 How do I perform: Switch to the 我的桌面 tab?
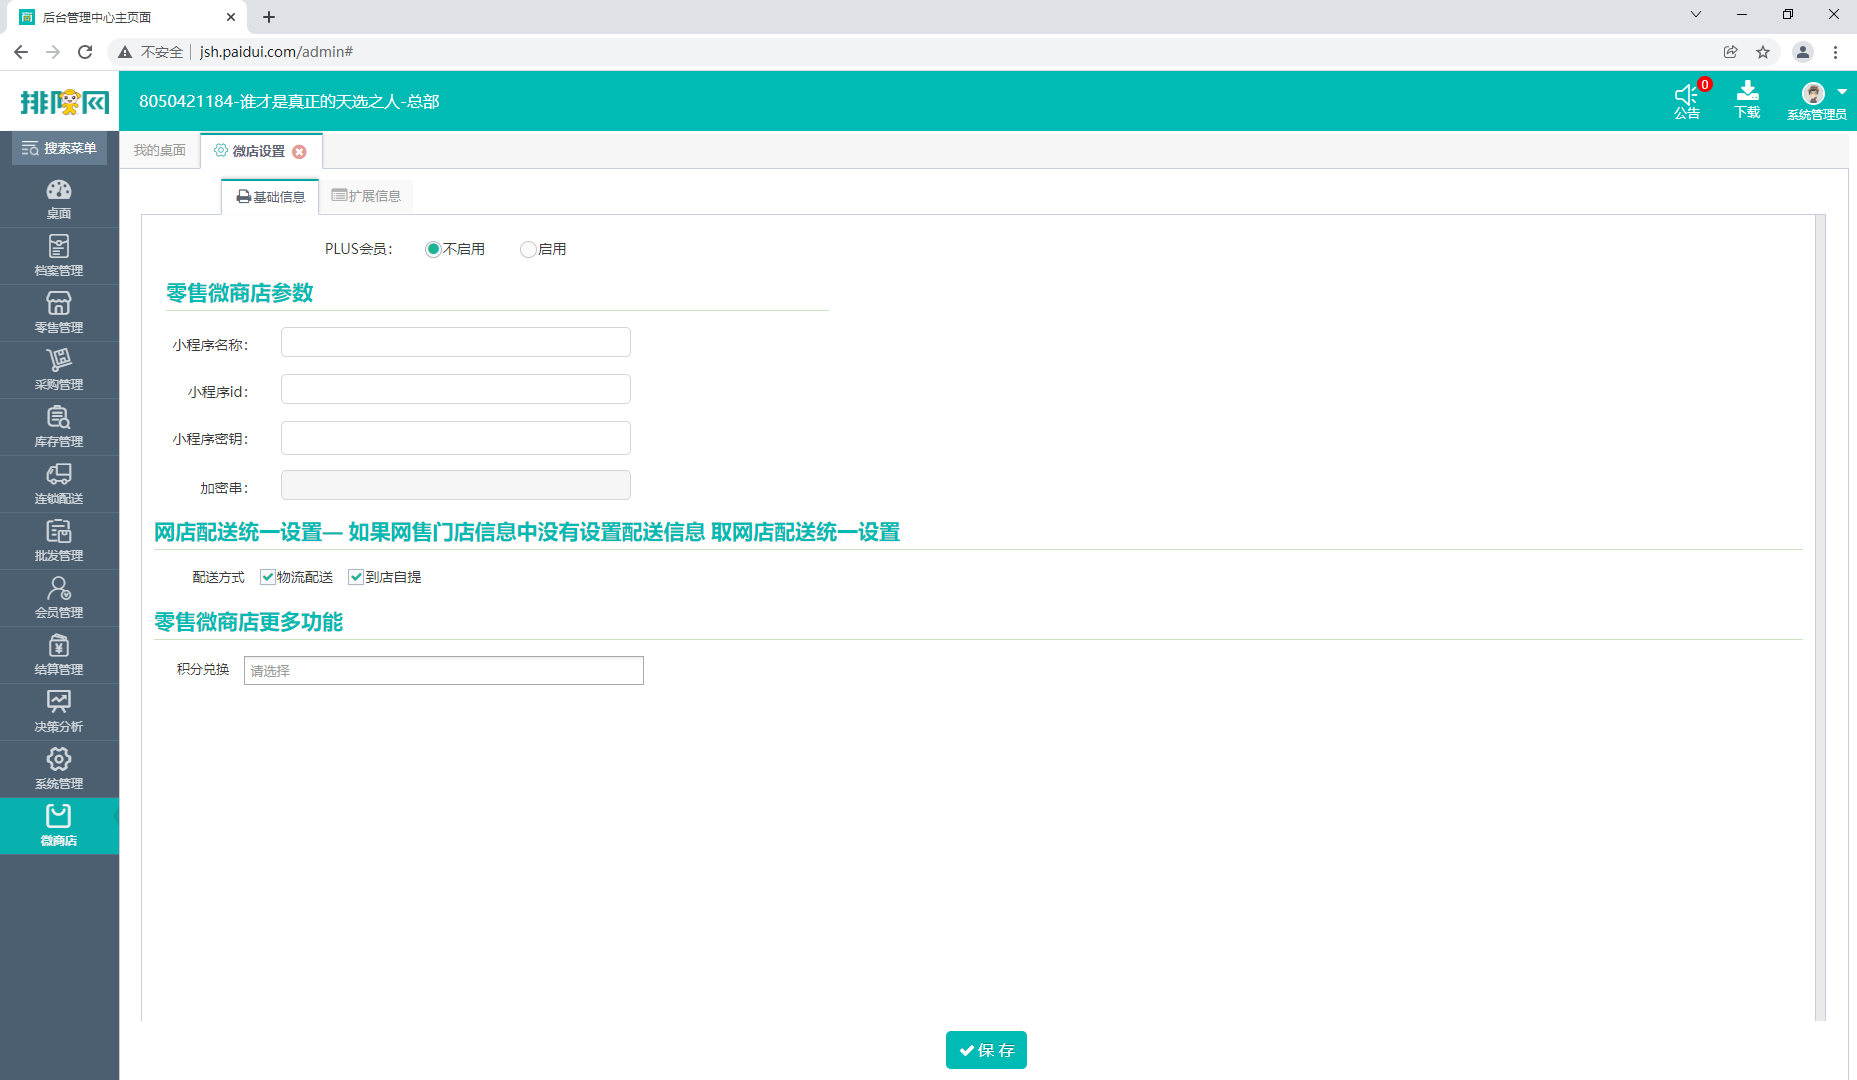click(x=160, y=150)
